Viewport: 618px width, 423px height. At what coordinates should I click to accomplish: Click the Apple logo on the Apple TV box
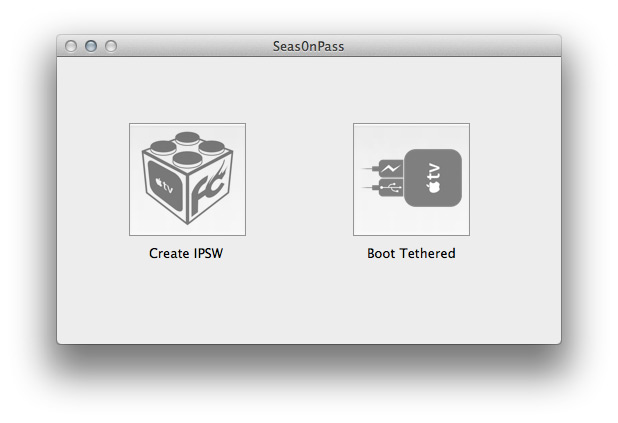tap(434, 186)
